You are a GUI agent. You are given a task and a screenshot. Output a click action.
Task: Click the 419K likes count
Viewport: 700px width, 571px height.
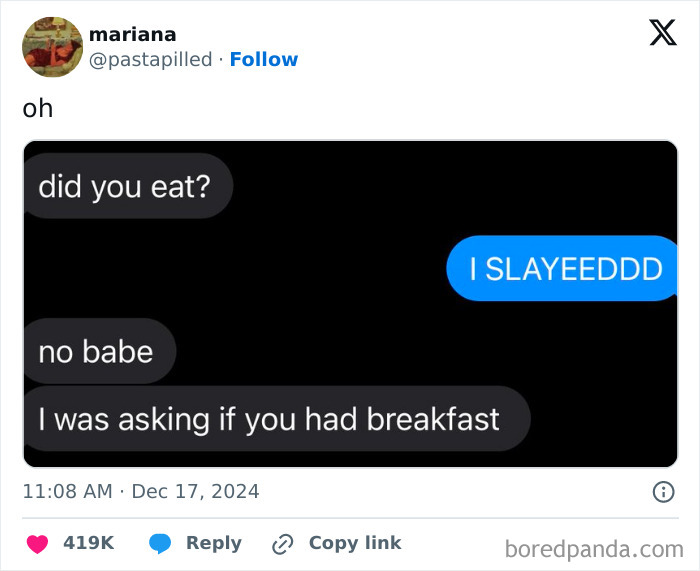coord(88,543)
